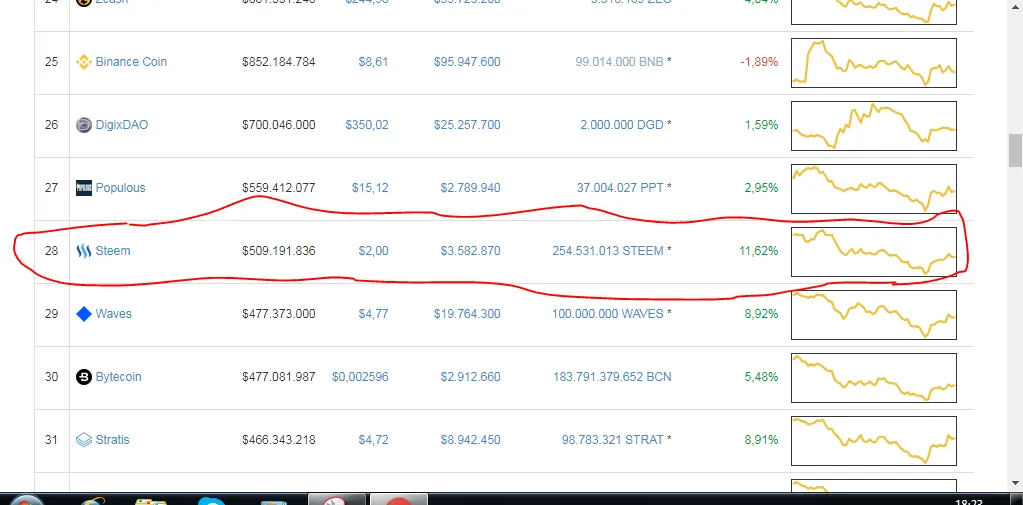Click the scrollbar down arrow
The image size is (1023, 505).
click(x=1015, y=484)
